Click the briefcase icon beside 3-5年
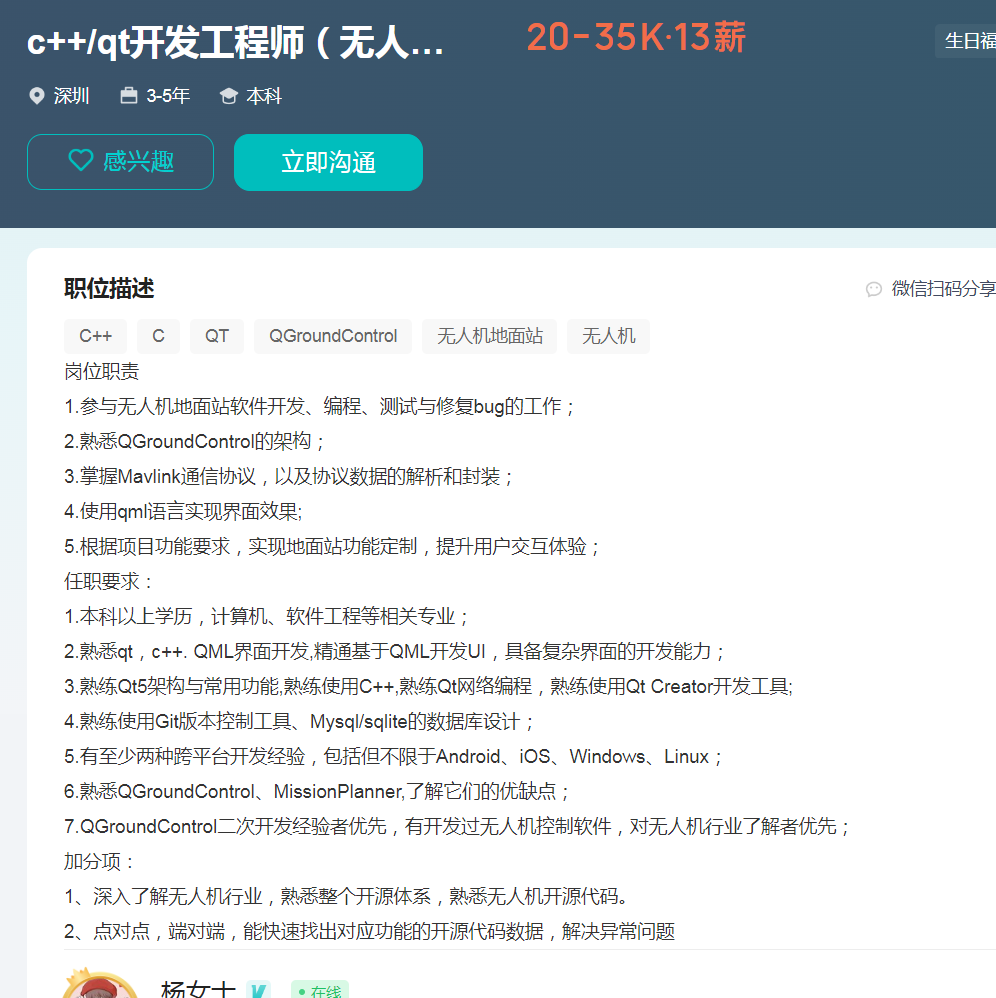 pos(129,95)
